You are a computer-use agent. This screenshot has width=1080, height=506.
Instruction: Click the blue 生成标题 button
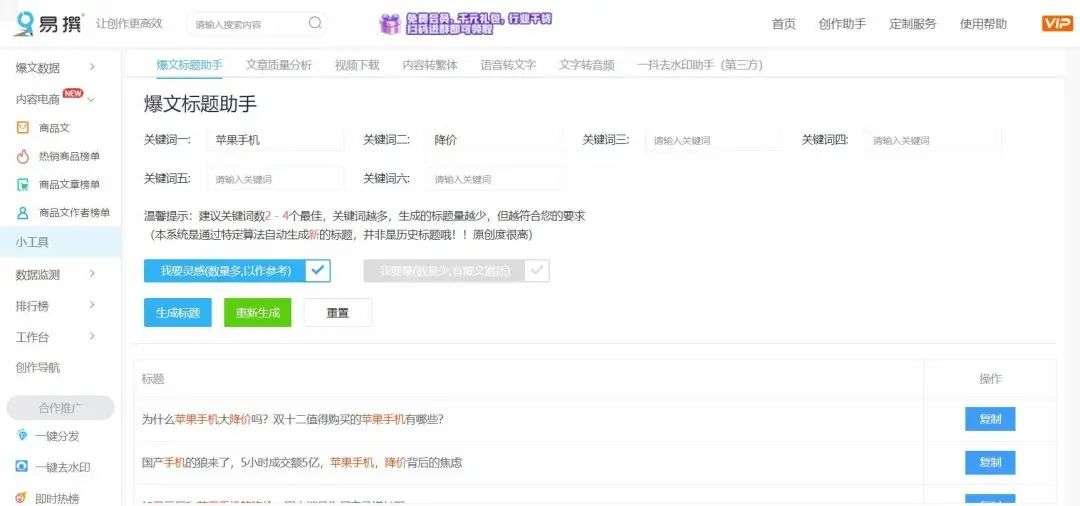(x=178, y=313)
